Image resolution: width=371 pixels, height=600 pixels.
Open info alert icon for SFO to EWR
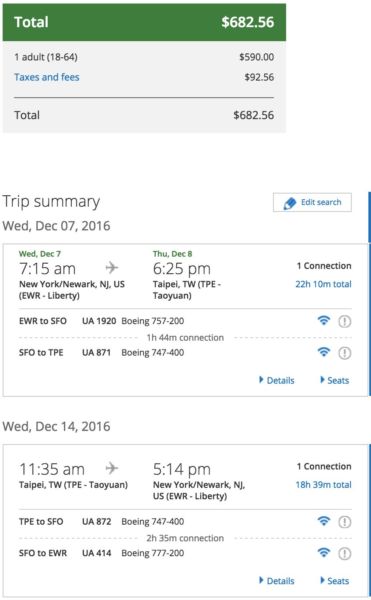[345, 553]
